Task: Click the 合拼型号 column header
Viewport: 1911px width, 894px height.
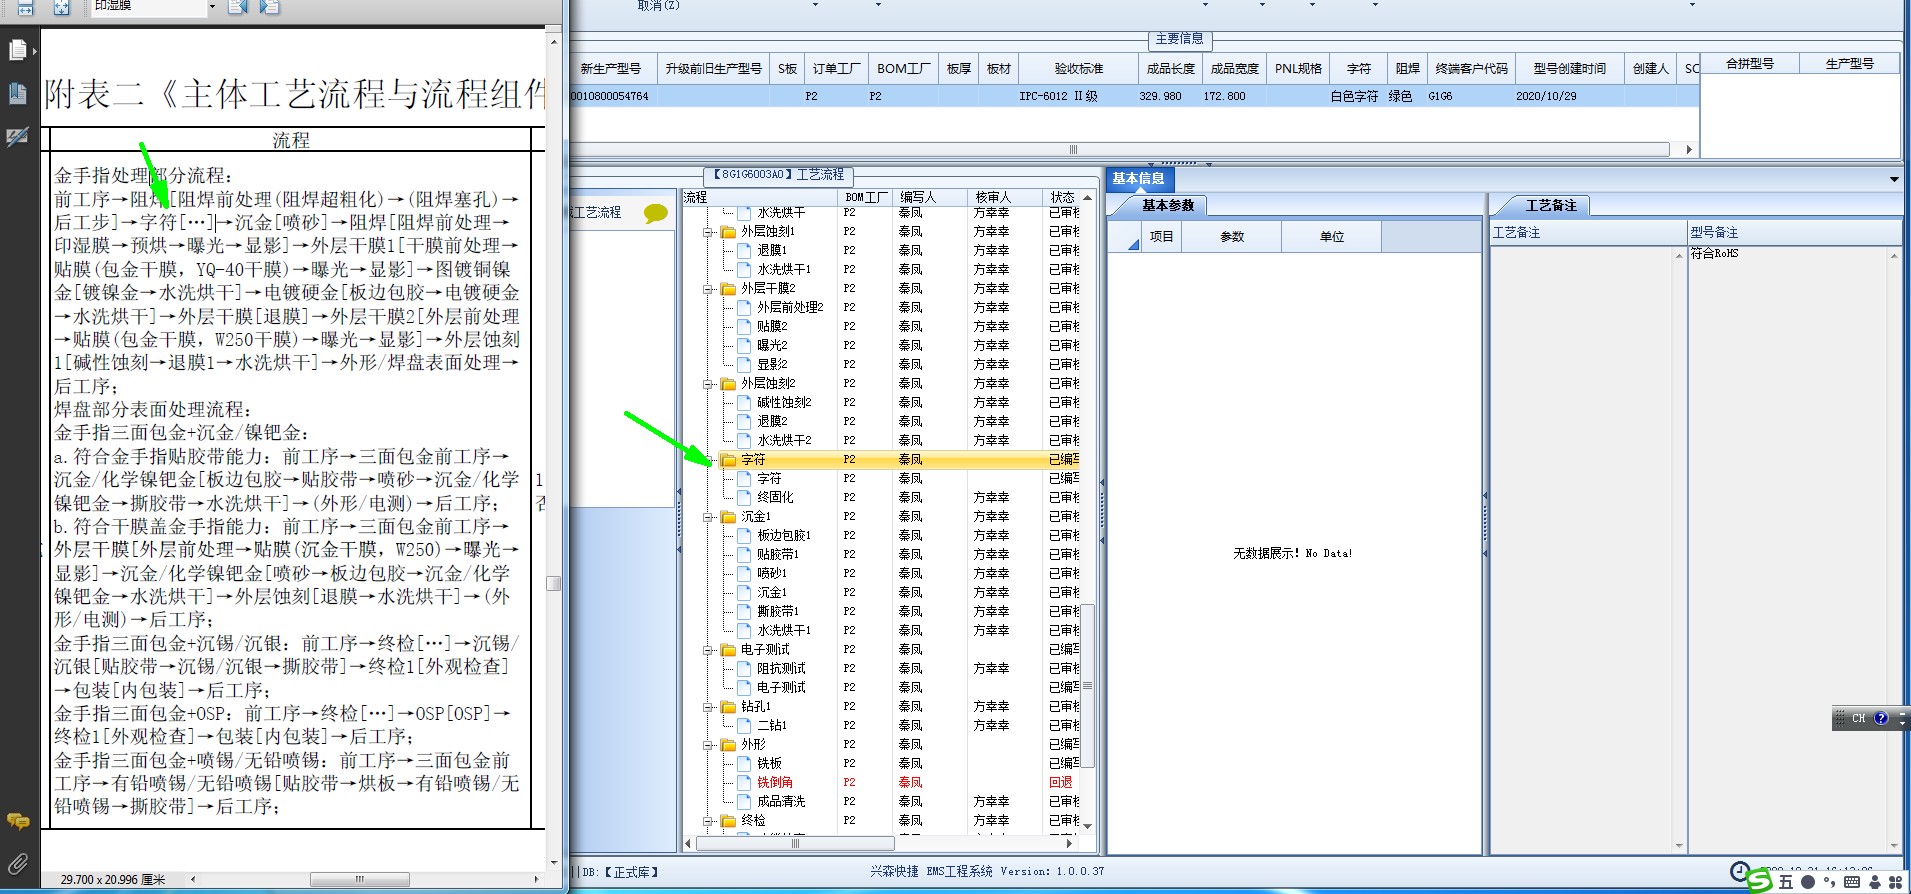Action: 1750,64
